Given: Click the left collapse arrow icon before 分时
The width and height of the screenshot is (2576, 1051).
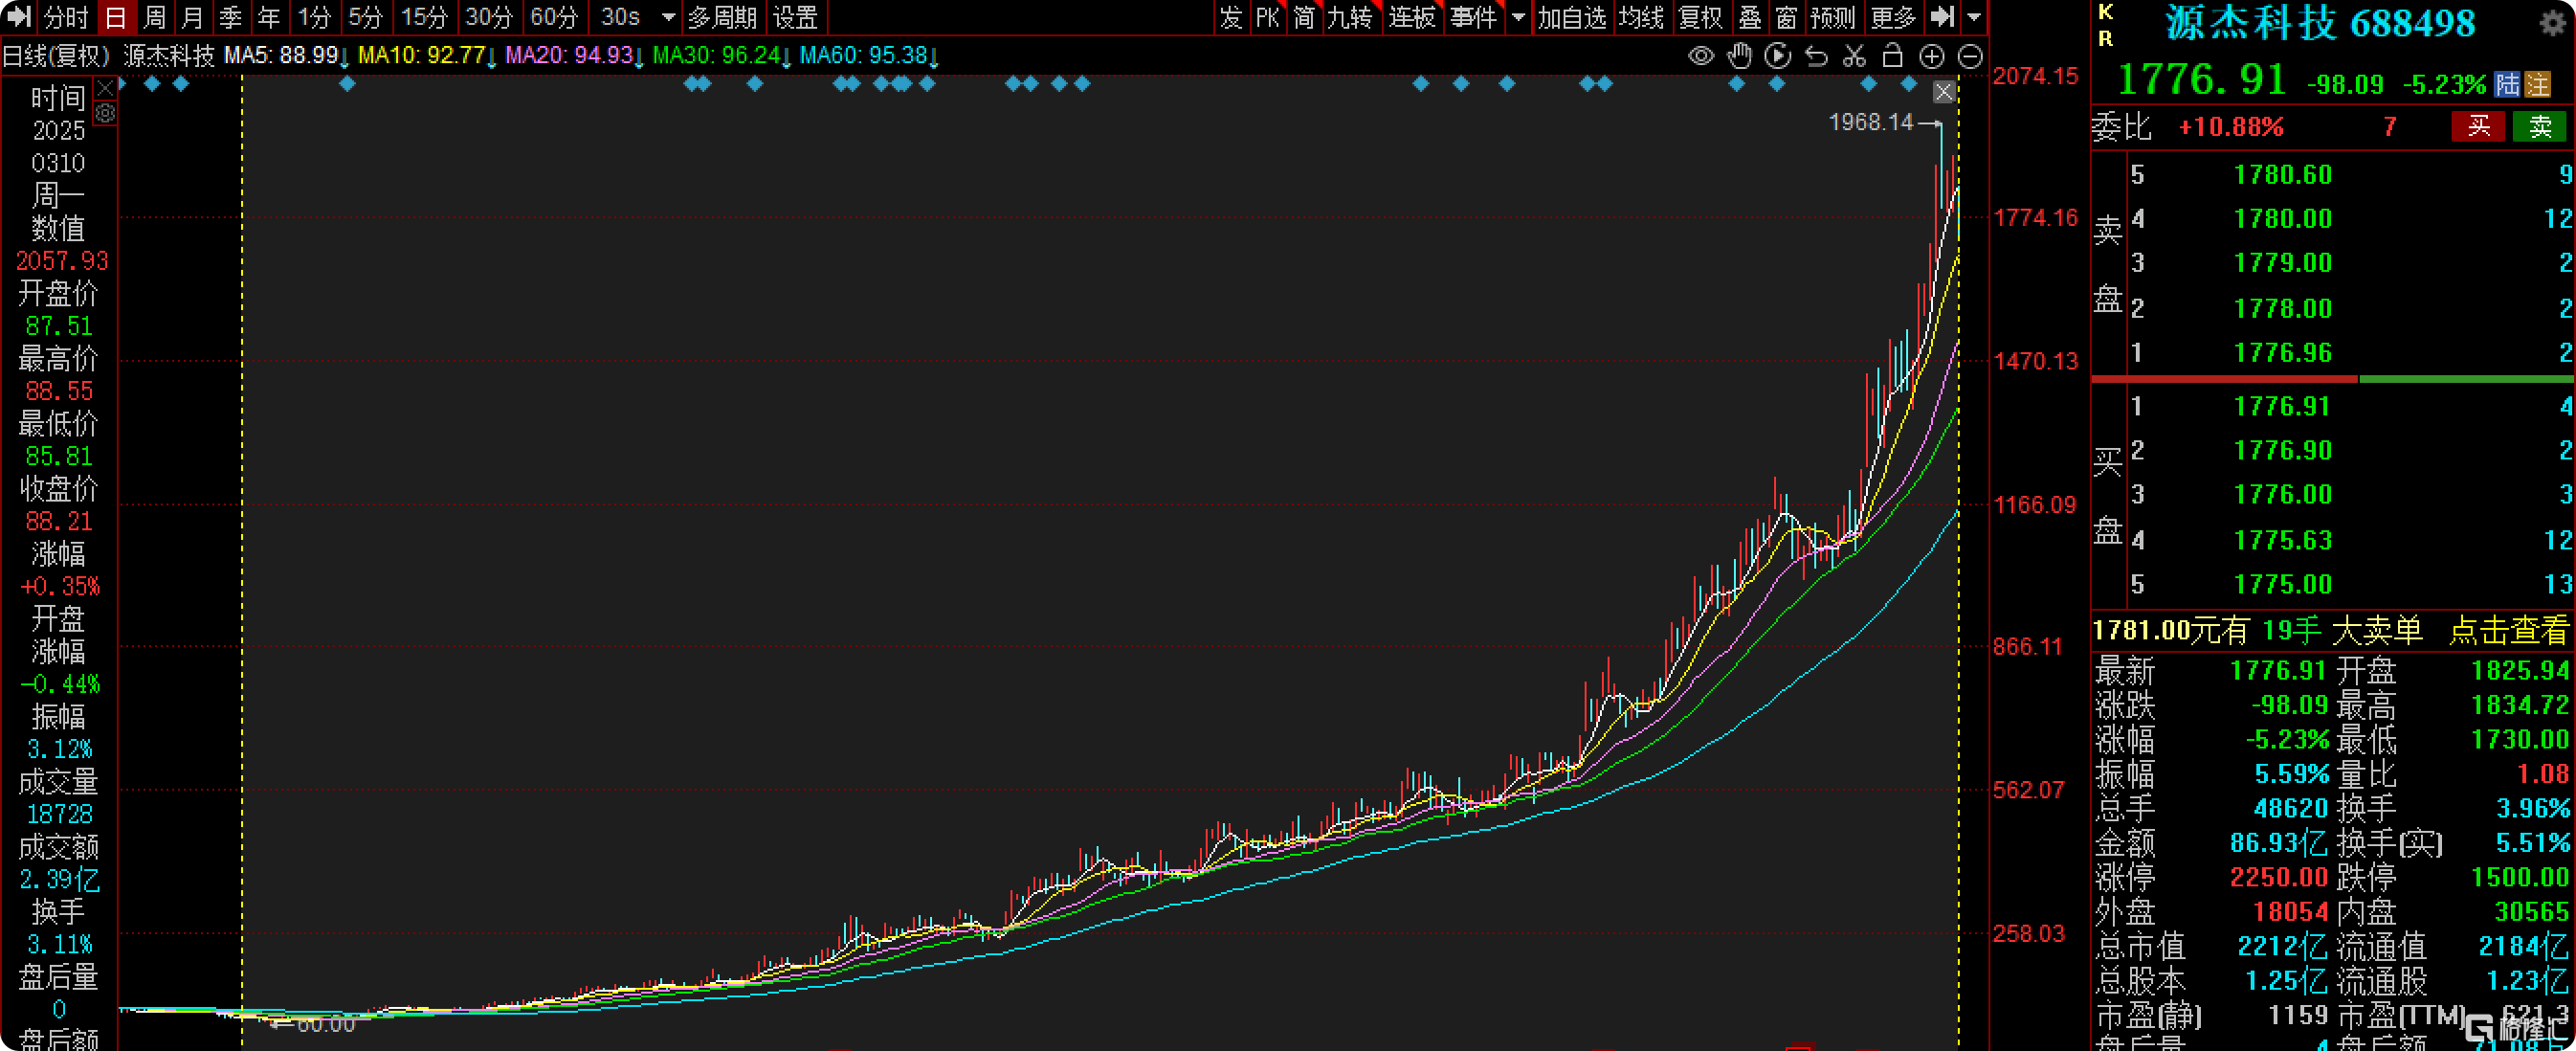Looking at the screenshot, I should coord(19,16).
